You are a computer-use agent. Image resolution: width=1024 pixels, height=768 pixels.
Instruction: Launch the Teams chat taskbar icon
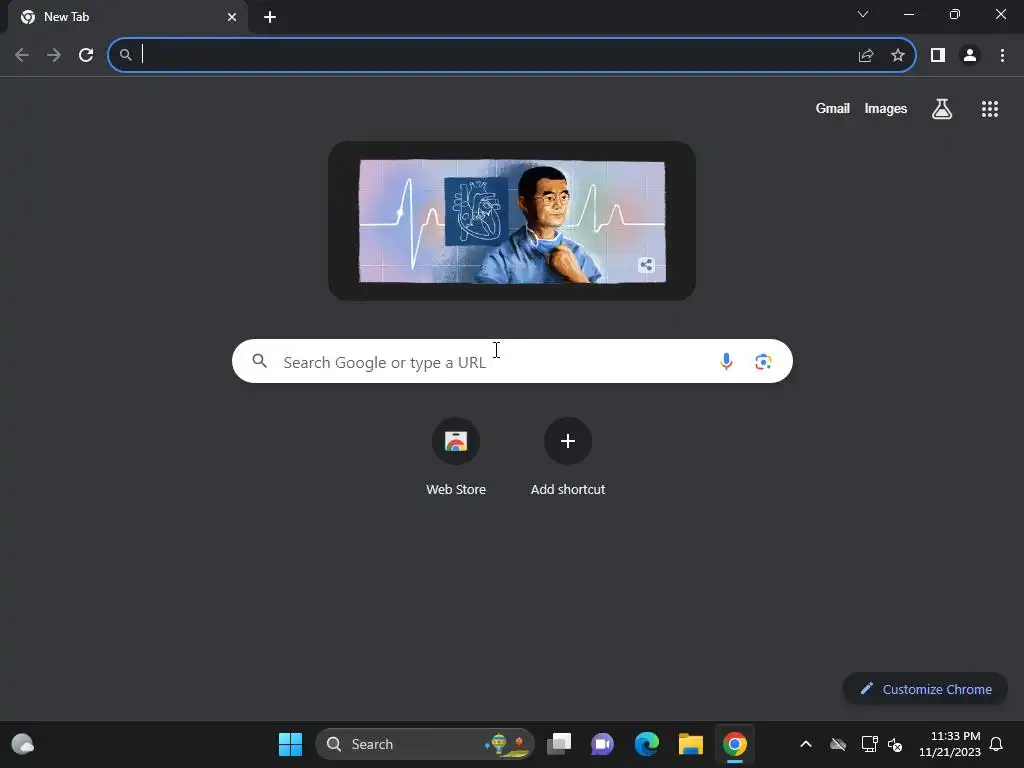602,744
